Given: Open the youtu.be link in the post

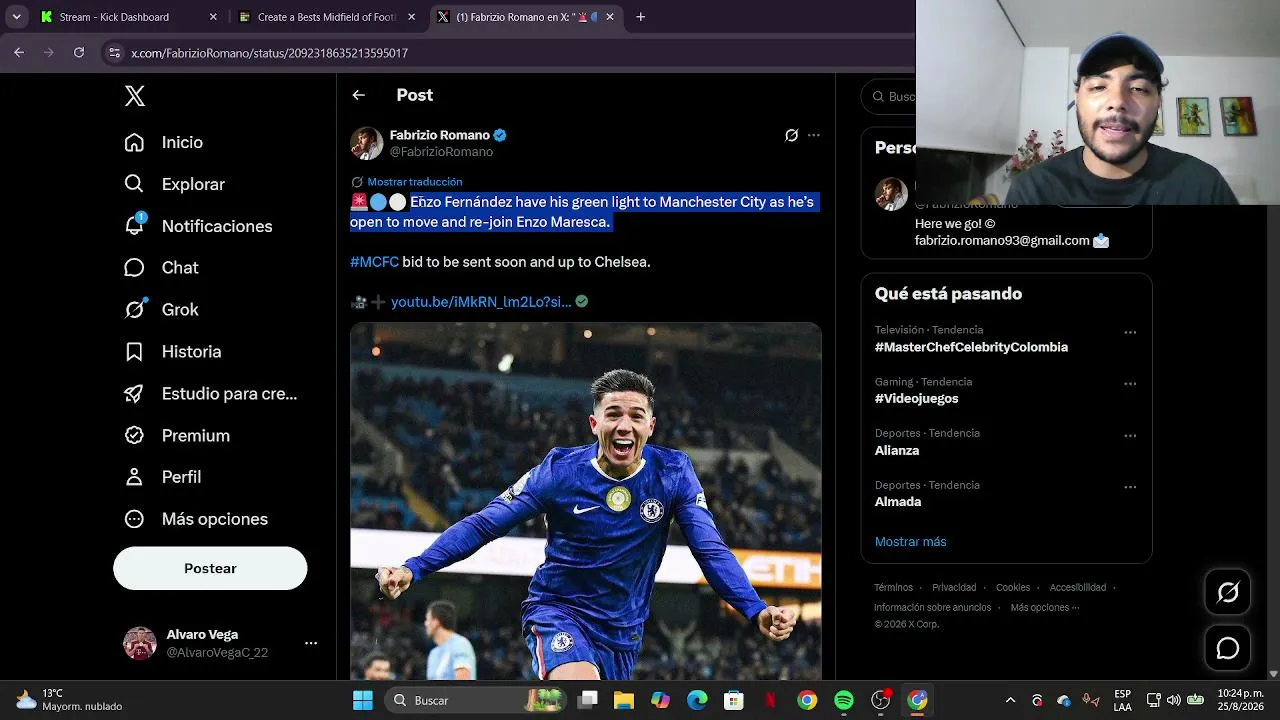Looking at the screenshot, I should click(481, 302).
